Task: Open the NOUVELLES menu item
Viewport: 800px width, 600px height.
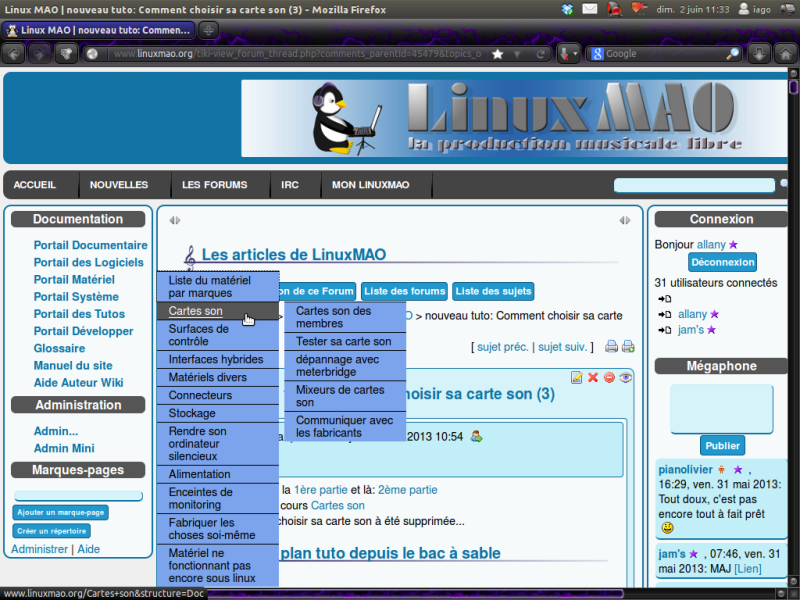Action: click(x=119, y=185)
